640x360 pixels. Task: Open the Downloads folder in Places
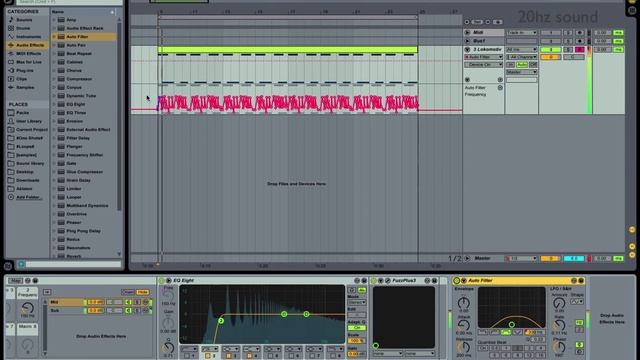click(x=28, y=180)
